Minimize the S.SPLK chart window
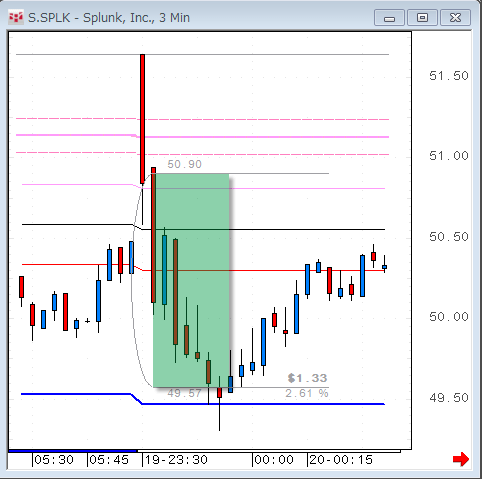The height and width of the screenshot is (479, 482). (389, 17)
